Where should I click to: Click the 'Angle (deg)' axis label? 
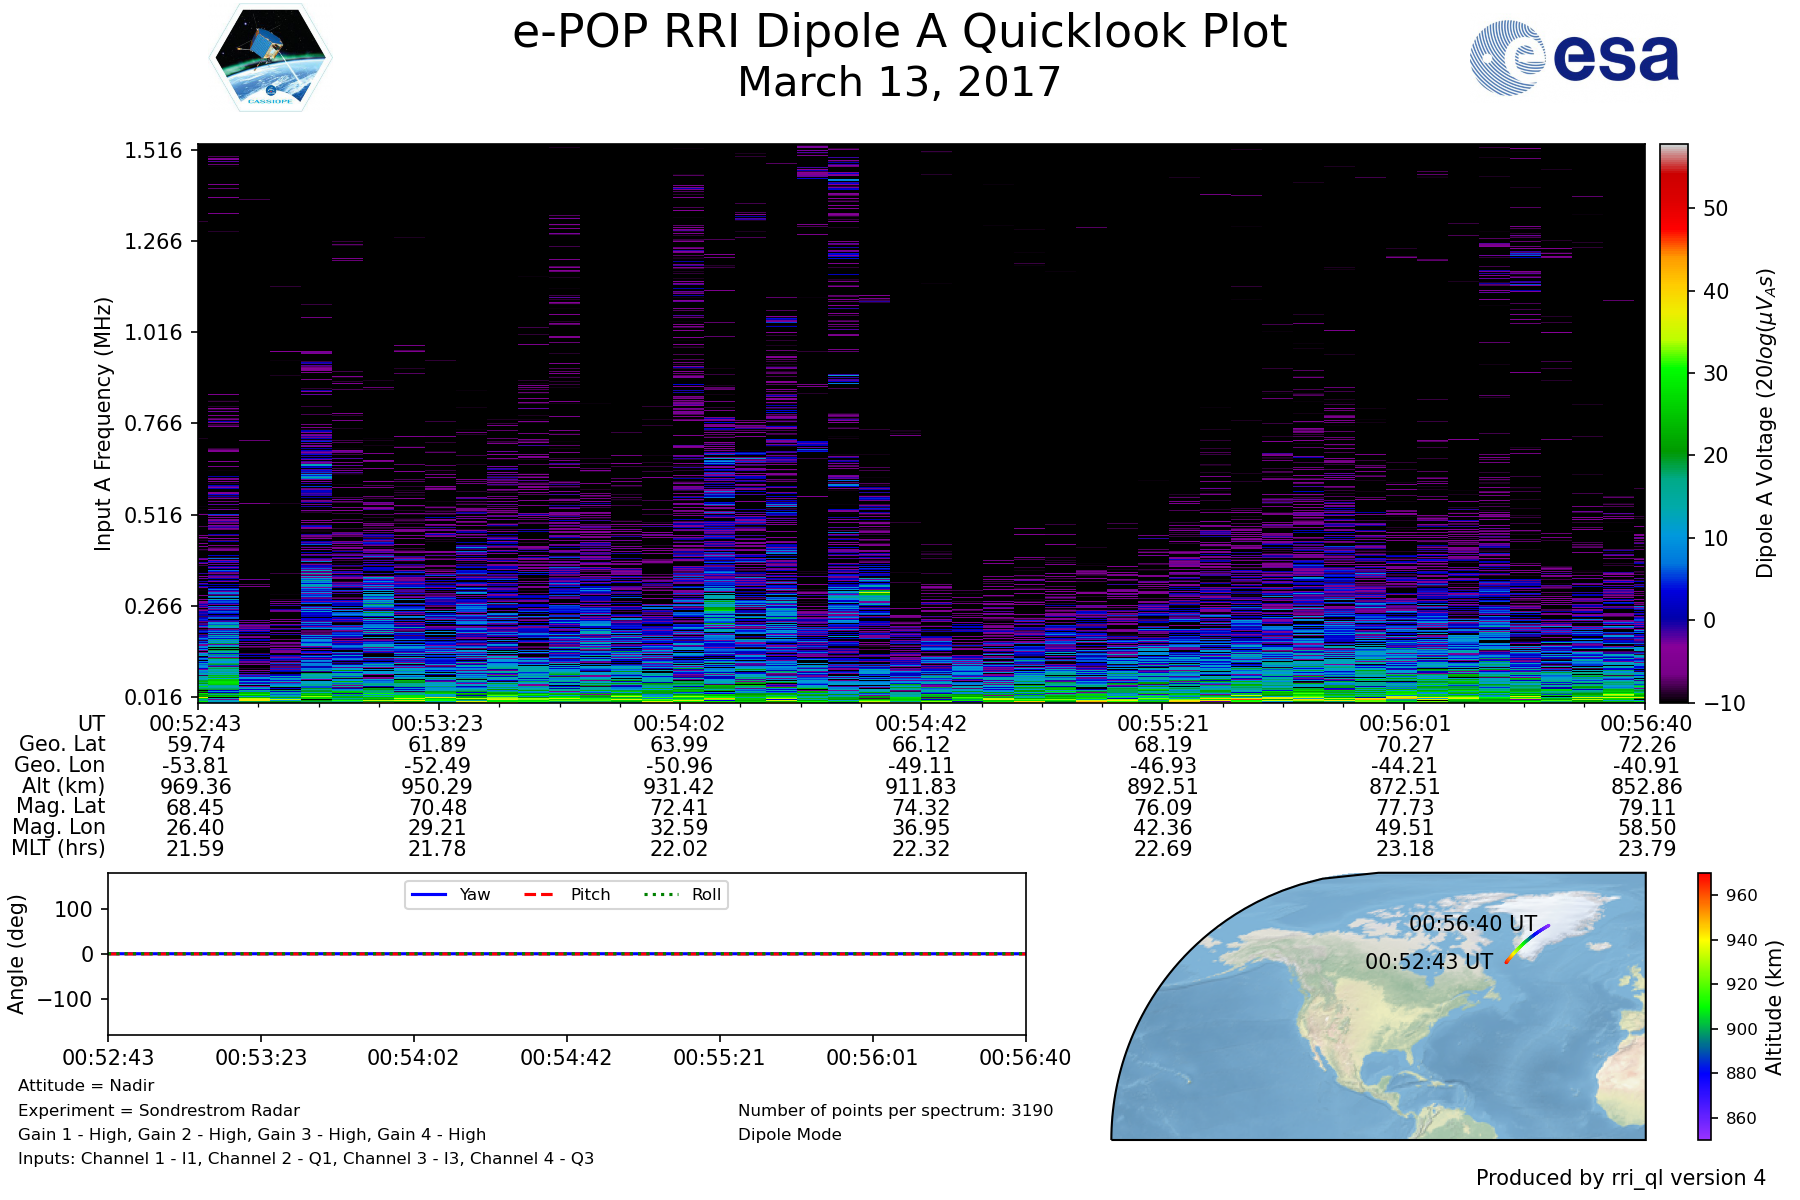point(16,954)
